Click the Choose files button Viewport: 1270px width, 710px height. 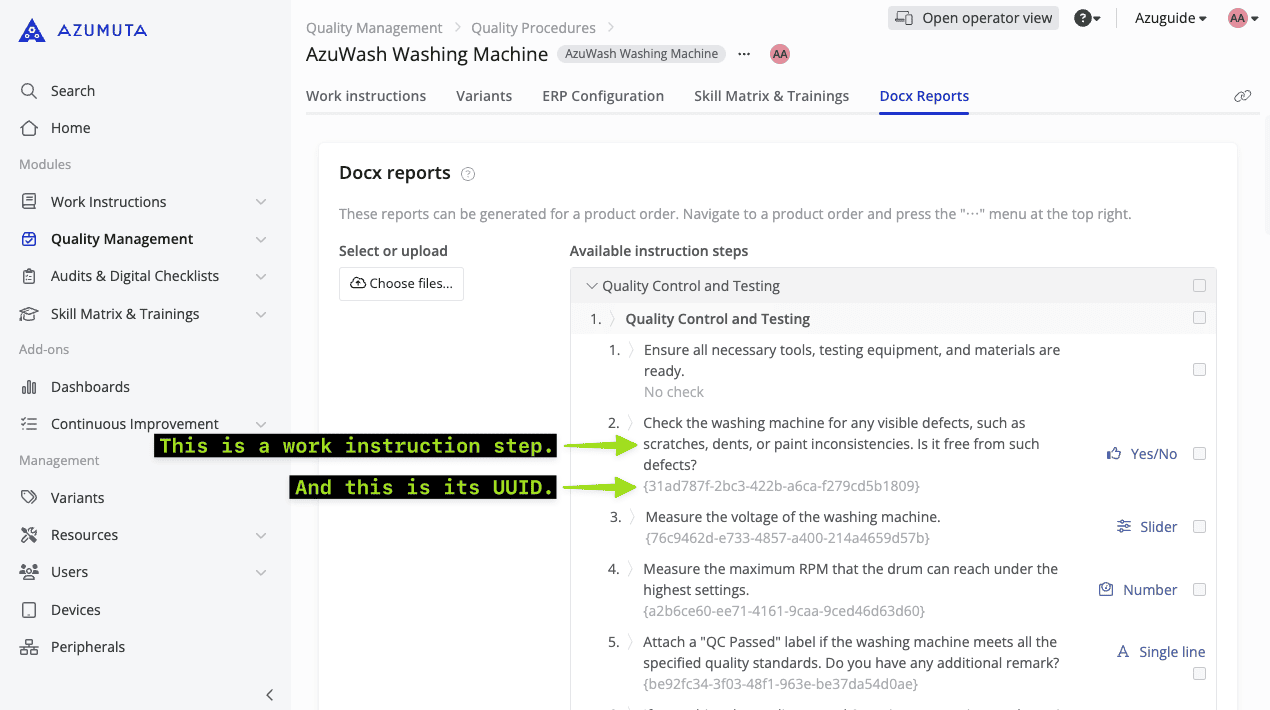(x=401, y=283)
